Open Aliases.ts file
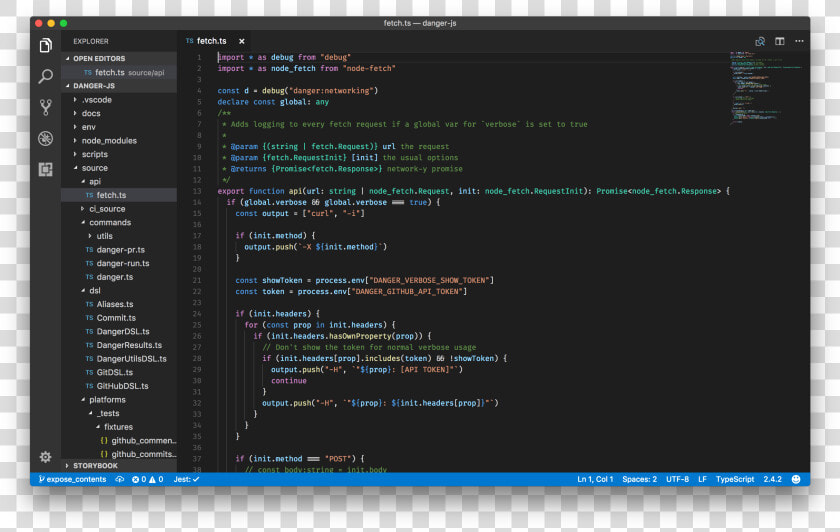The width and height of the screenshot is (840, 532). click(119, 304)
